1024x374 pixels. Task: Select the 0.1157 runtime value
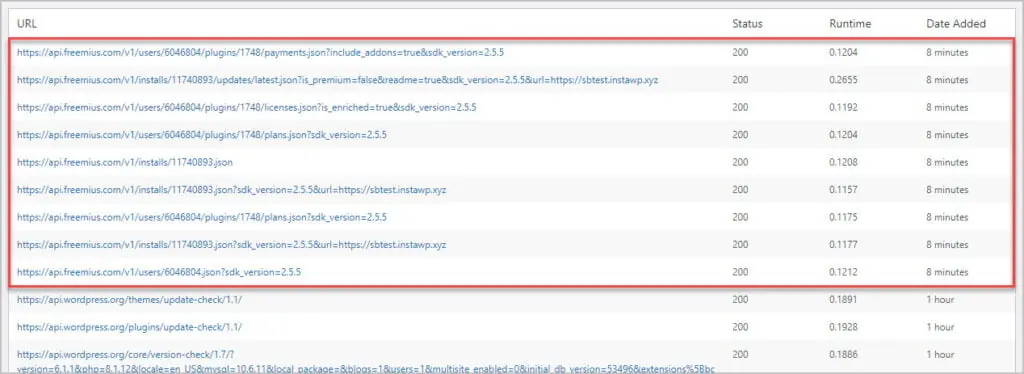tap(843, 189)
